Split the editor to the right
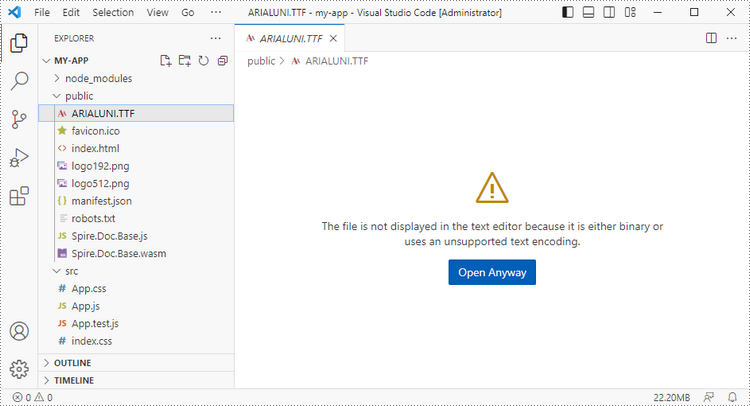Screen dimensions: 750x406 pyautogui.click(x=711, y=38)
